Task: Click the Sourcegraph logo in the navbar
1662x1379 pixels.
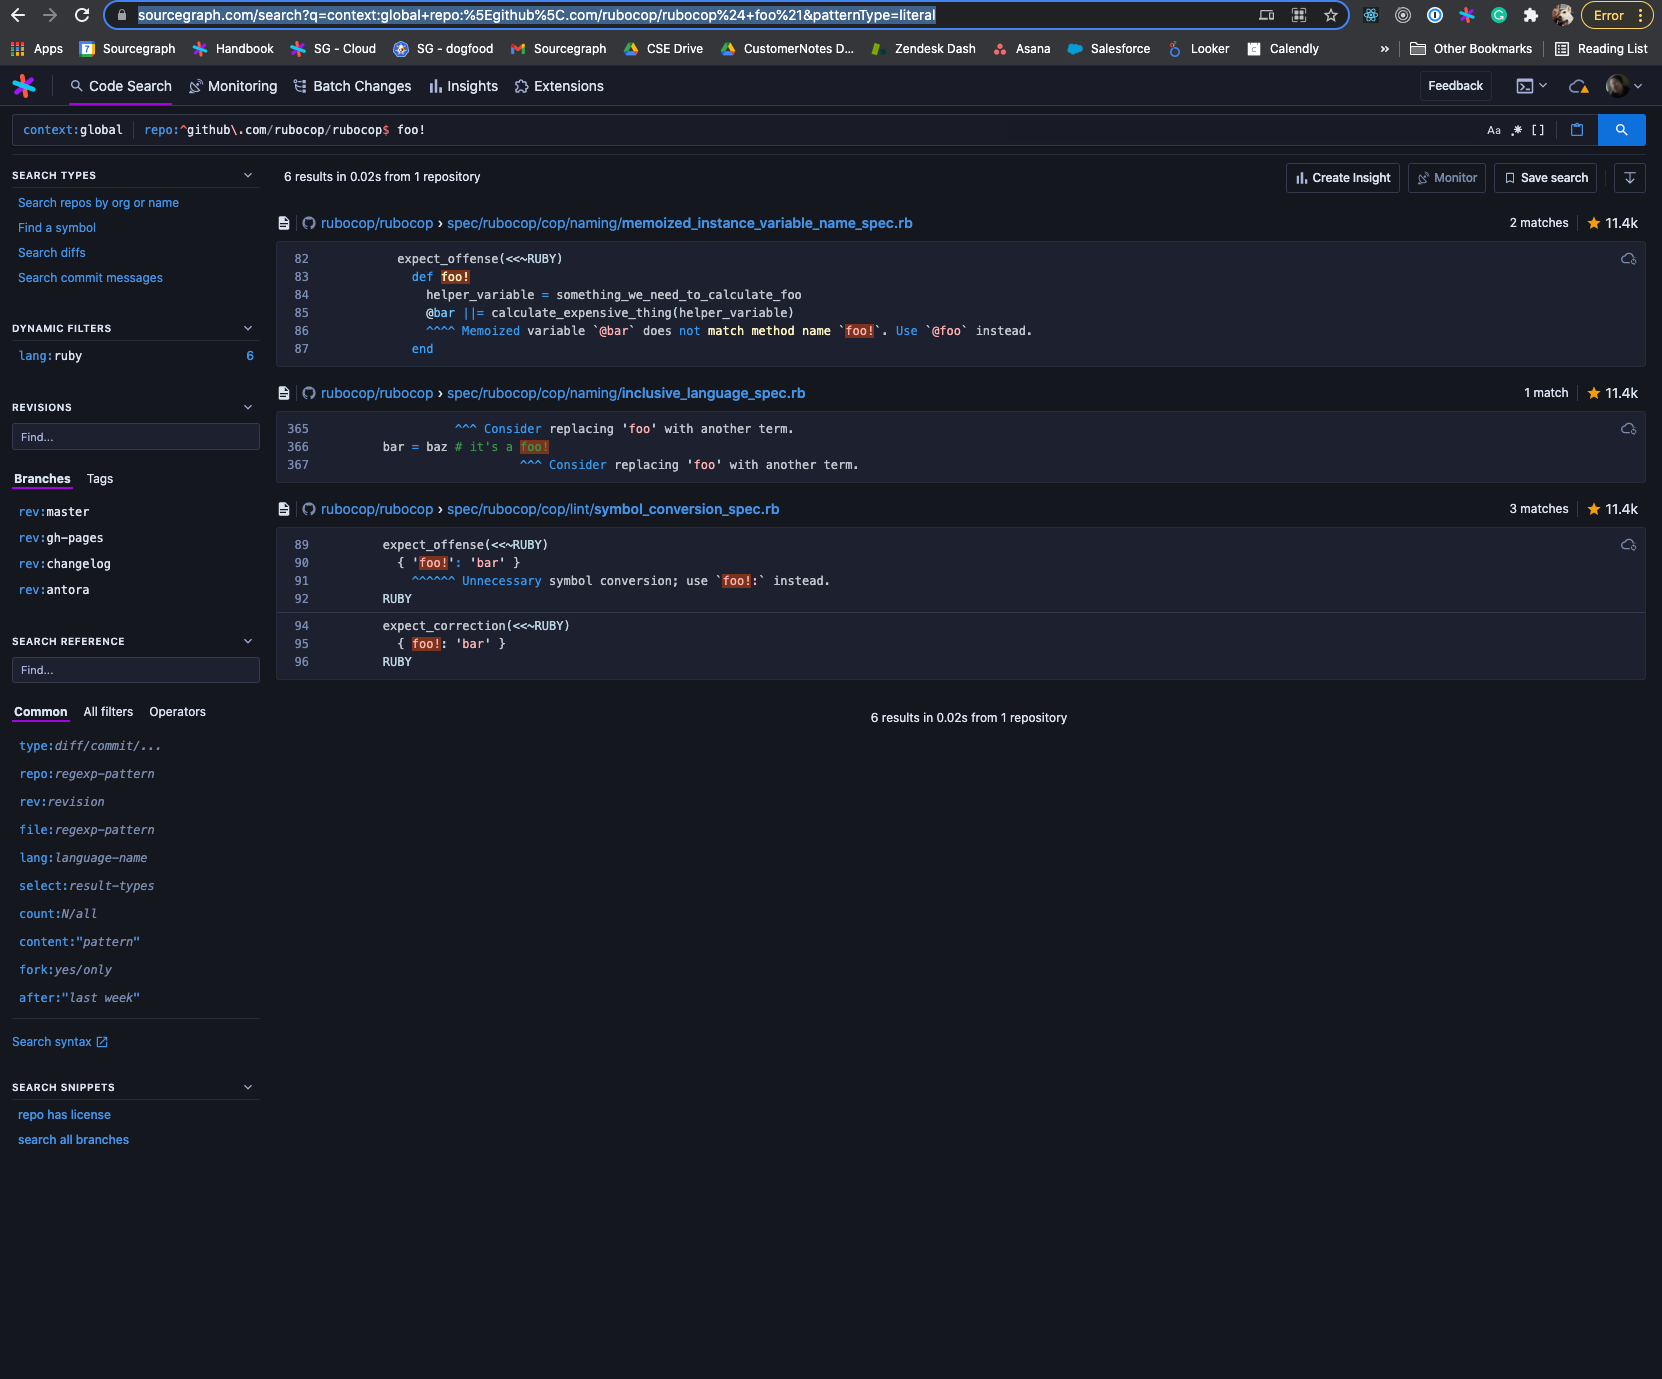Action: 24,86
